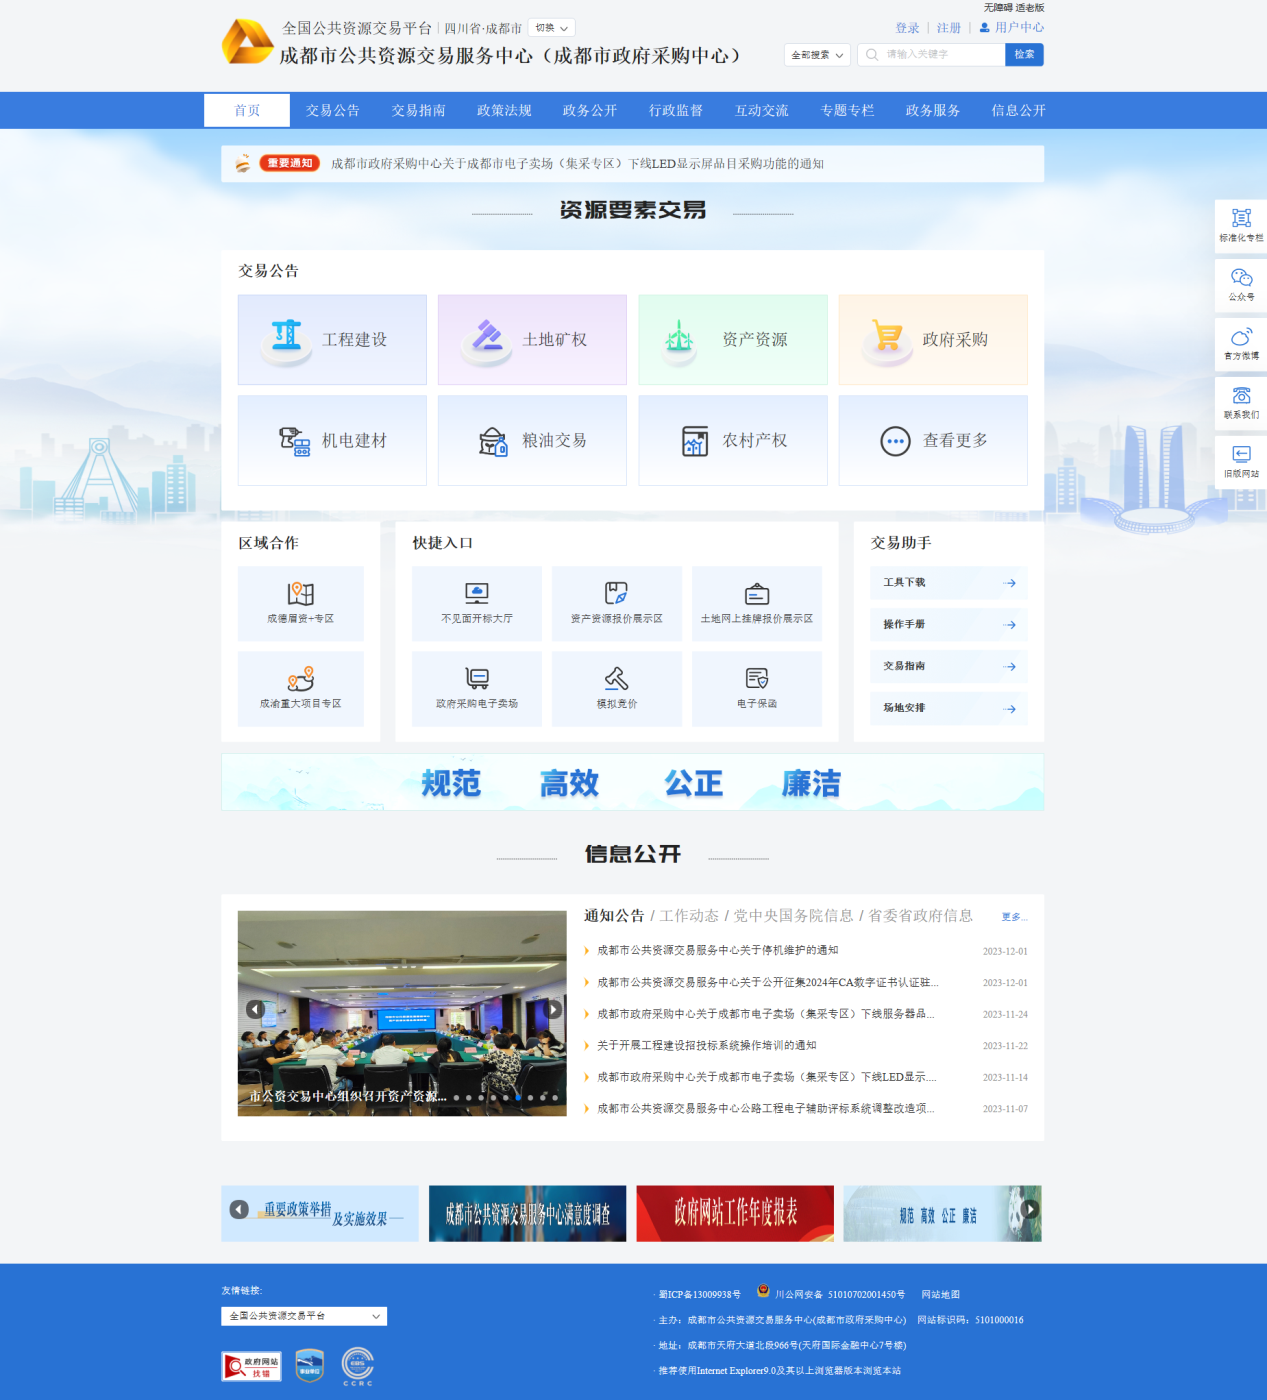Open the 粮油交易 icon tile
Screen dimensions: 1267x1400
[x=532, y=441]
